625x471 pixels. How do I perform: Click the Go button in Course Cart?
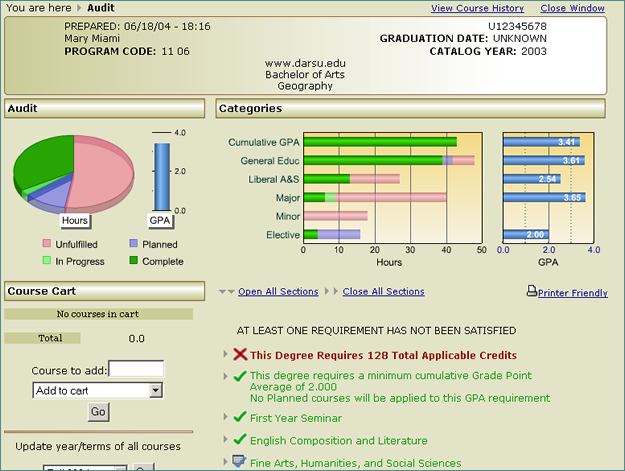(x=98, y=412)
